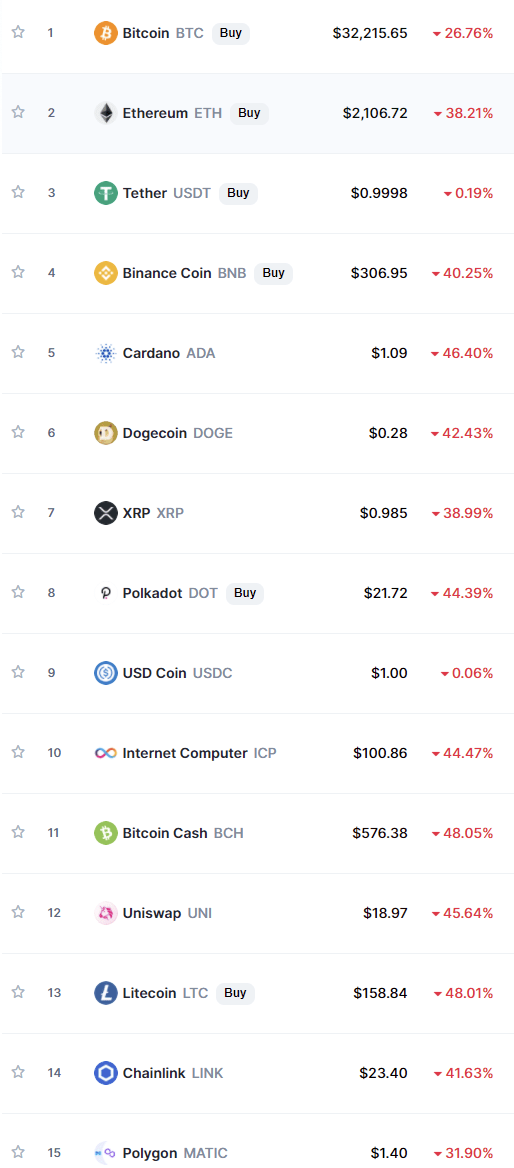Click the blue Chainlink hexagon logo
This screenshot has height=1168, width=514.
tap(106, 1073)
